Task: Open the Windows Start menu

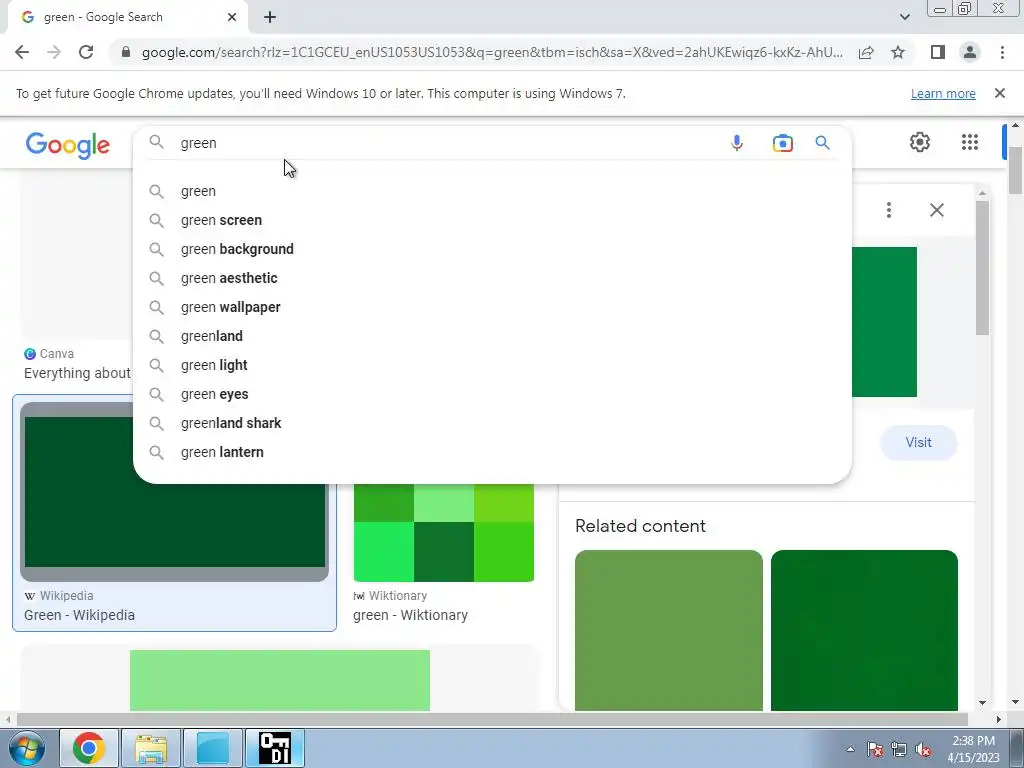Action: click(25, 748)
